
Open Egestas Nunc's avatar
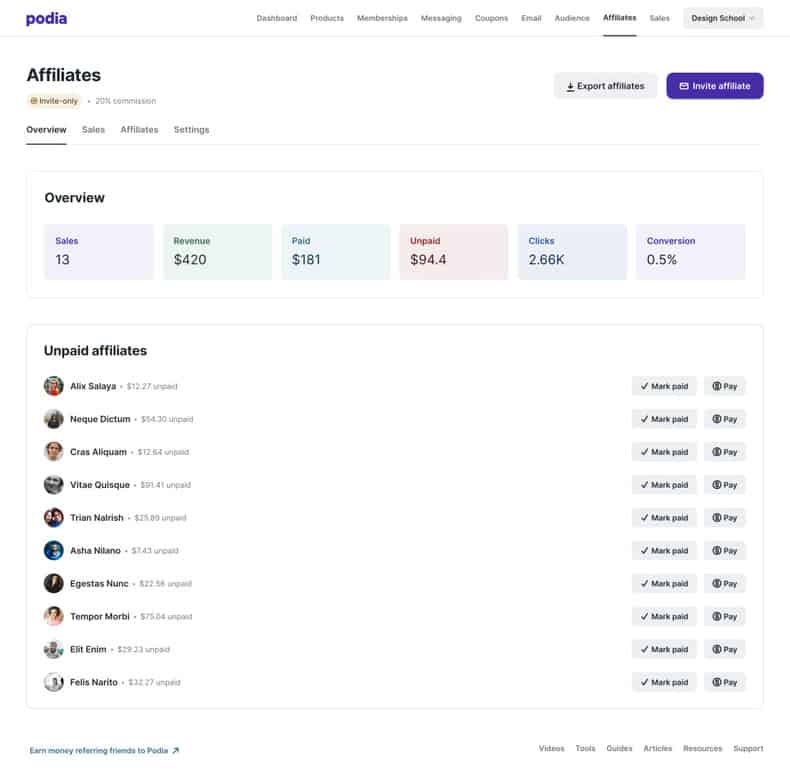pos(53,583)
